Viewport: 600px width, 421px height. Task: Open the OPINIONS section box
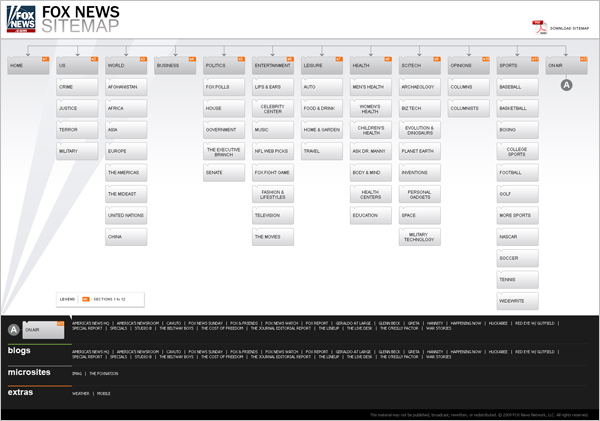coord(469,65)
